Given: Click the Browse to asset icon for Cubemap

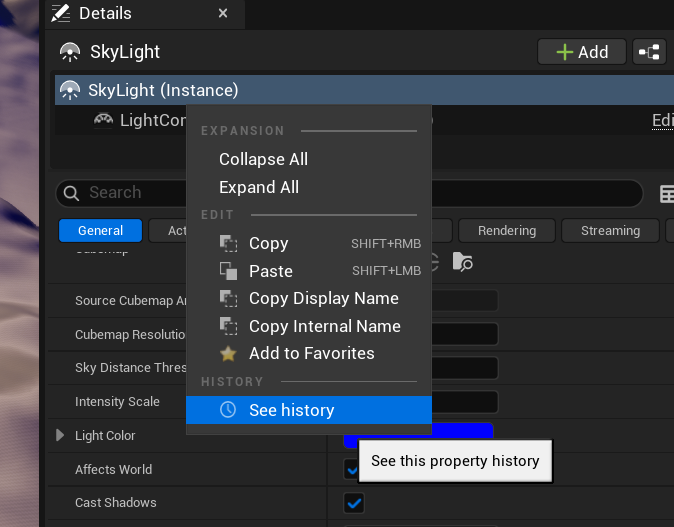Looking at the screenshot, I should tap(462, 262).
